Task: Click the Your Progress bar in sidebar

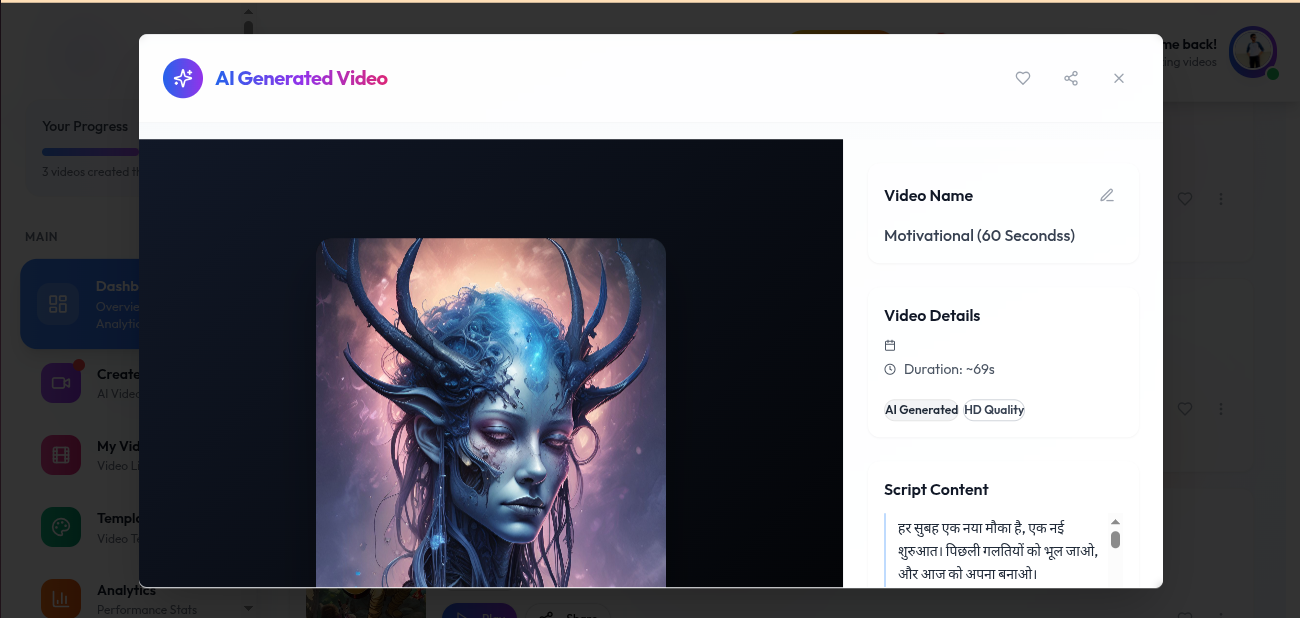Action: tap(90, 152)
